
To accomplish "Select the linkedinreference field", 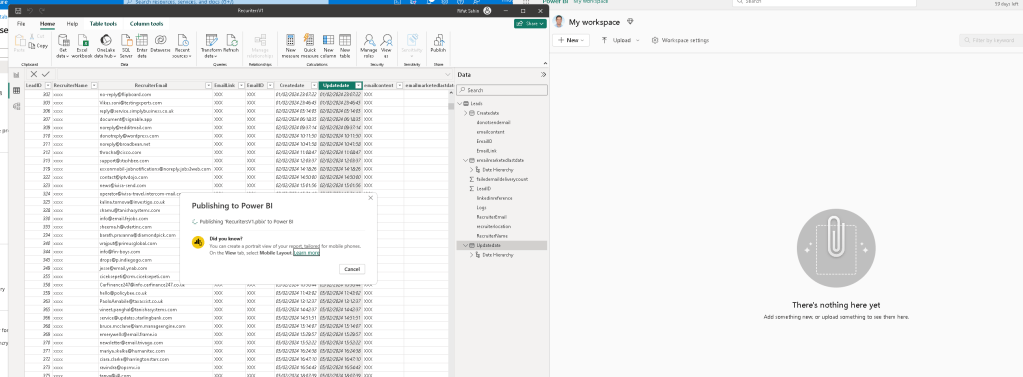I will 495,198.
